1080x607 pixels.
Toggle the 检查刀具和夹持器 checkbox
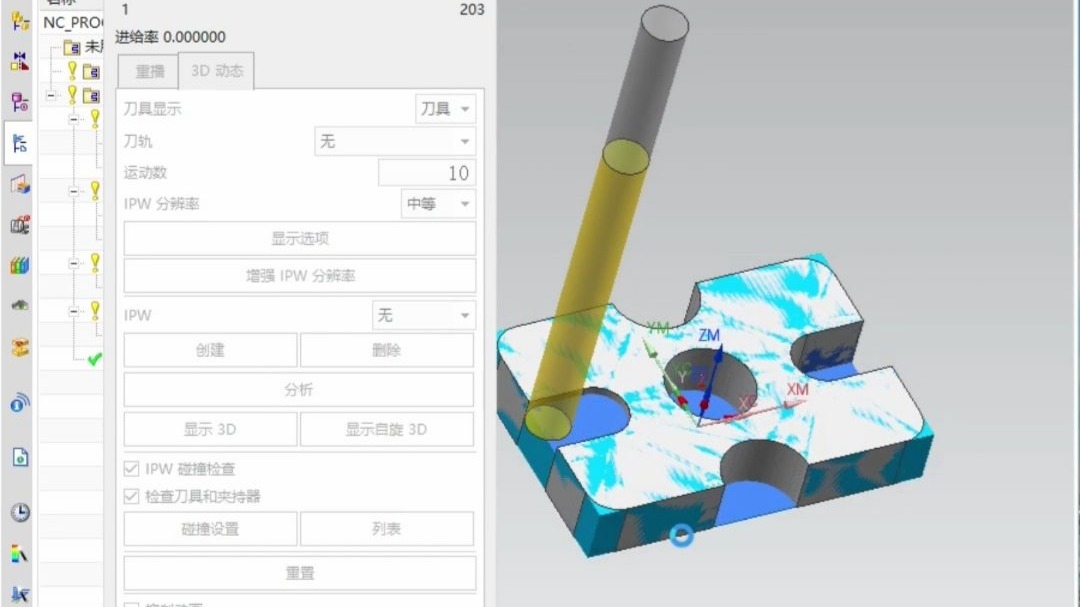(131, 496)
